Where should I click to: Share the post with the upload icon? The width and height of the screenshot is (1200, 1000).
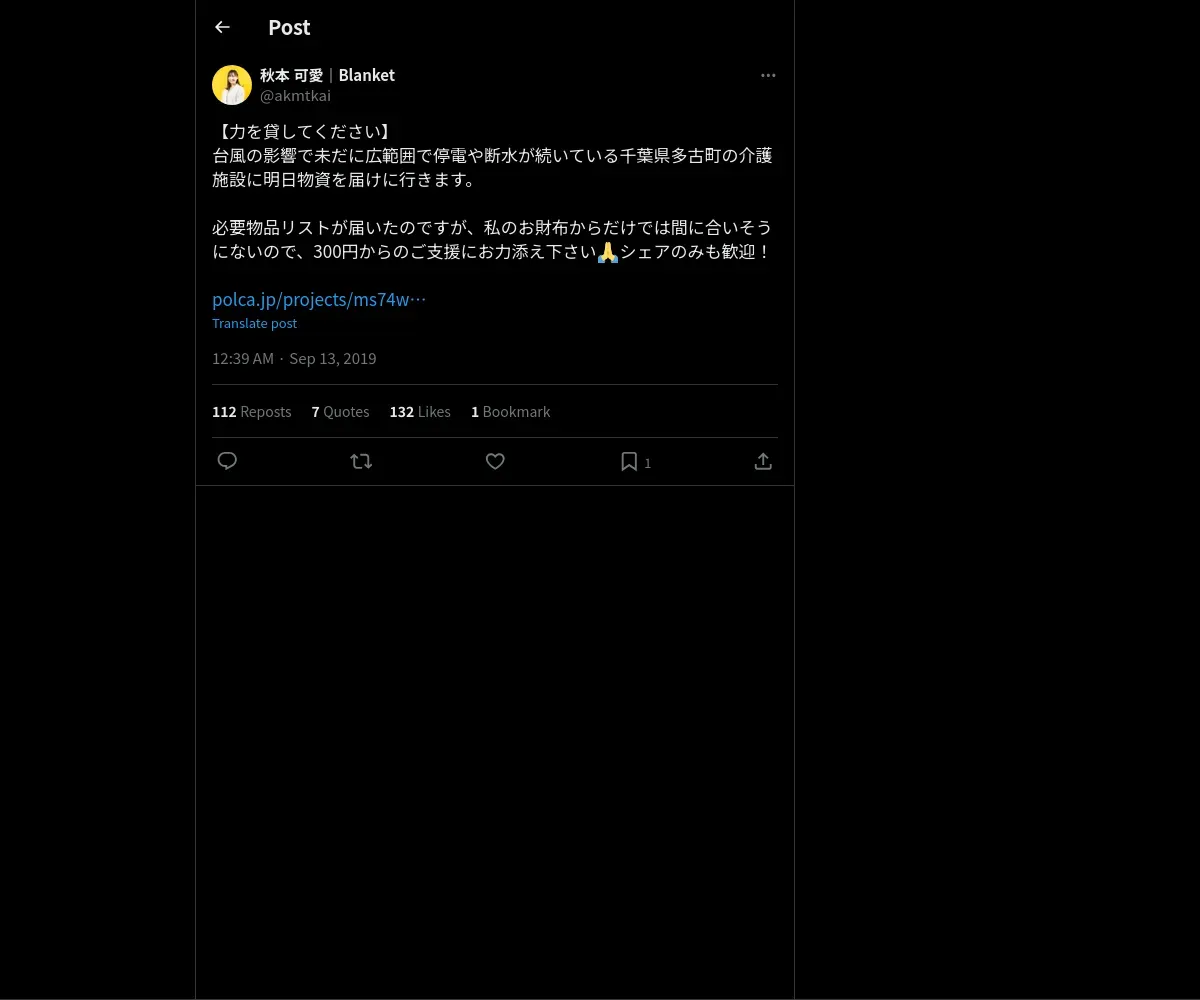click(x=763, y=461)
